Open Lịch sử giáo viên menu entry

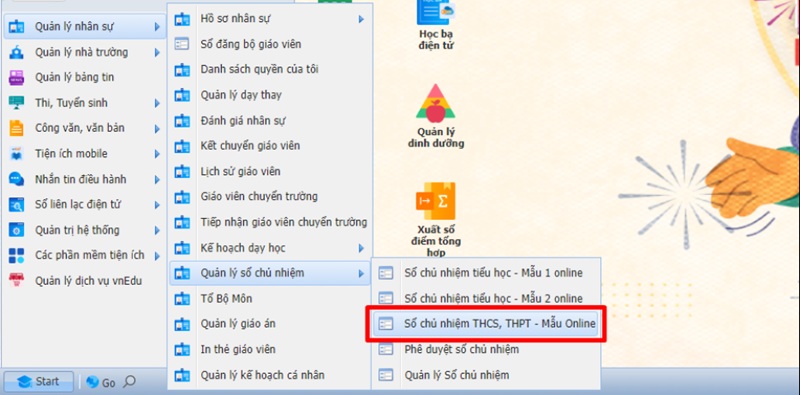(270, 171)
